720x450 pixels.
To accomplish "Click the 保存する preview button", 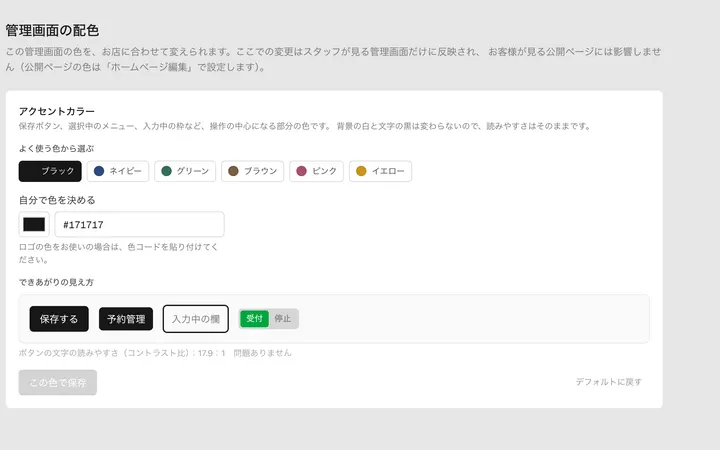I will click(59, 319).
